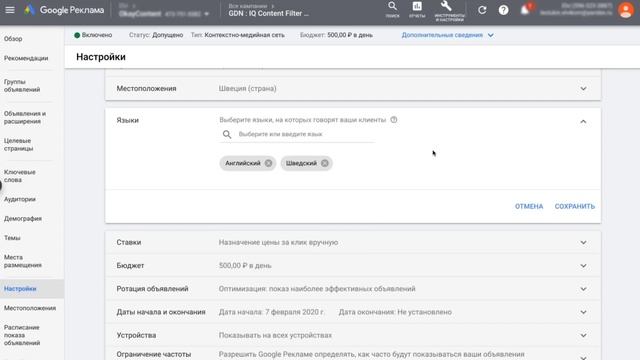The height and width of the screenshot is (360, 640).
Task: Click the Настройки page heading
Action: tap(101, 57)
